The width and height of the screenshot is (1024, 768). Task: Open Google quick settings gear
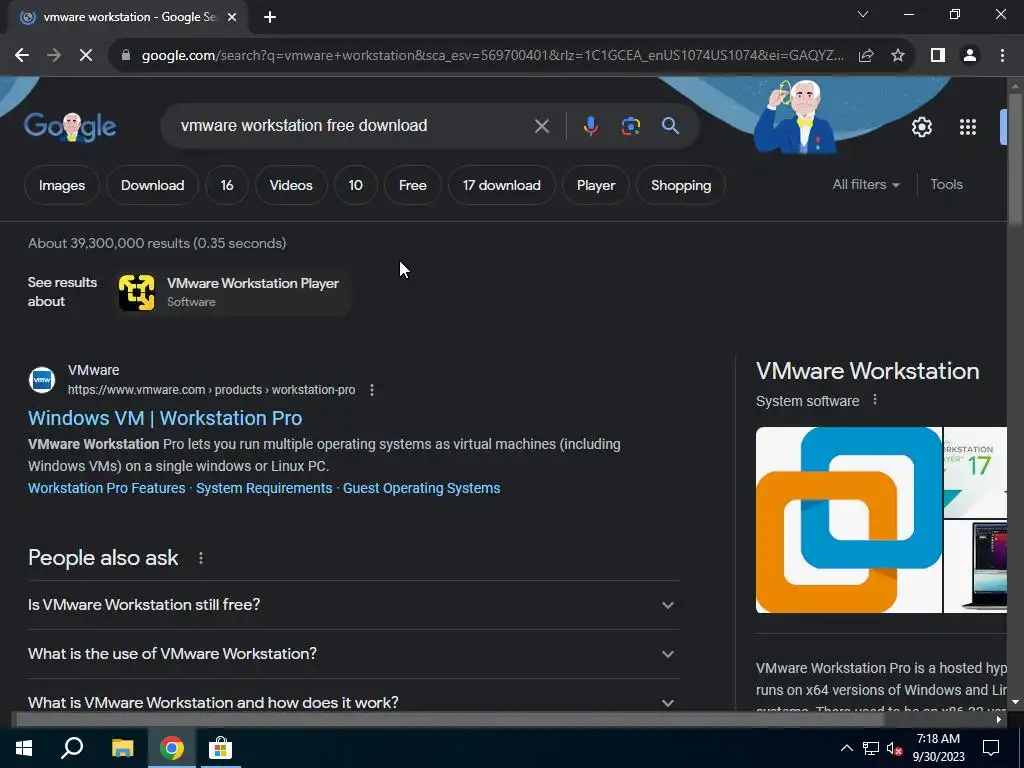pos(921,127)
